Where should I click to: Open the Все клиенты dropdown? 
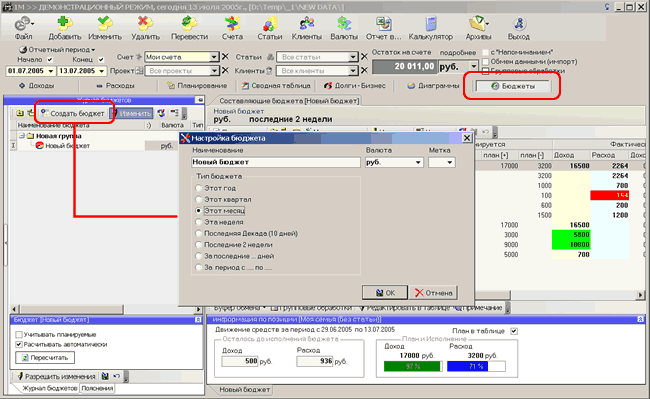352,71
